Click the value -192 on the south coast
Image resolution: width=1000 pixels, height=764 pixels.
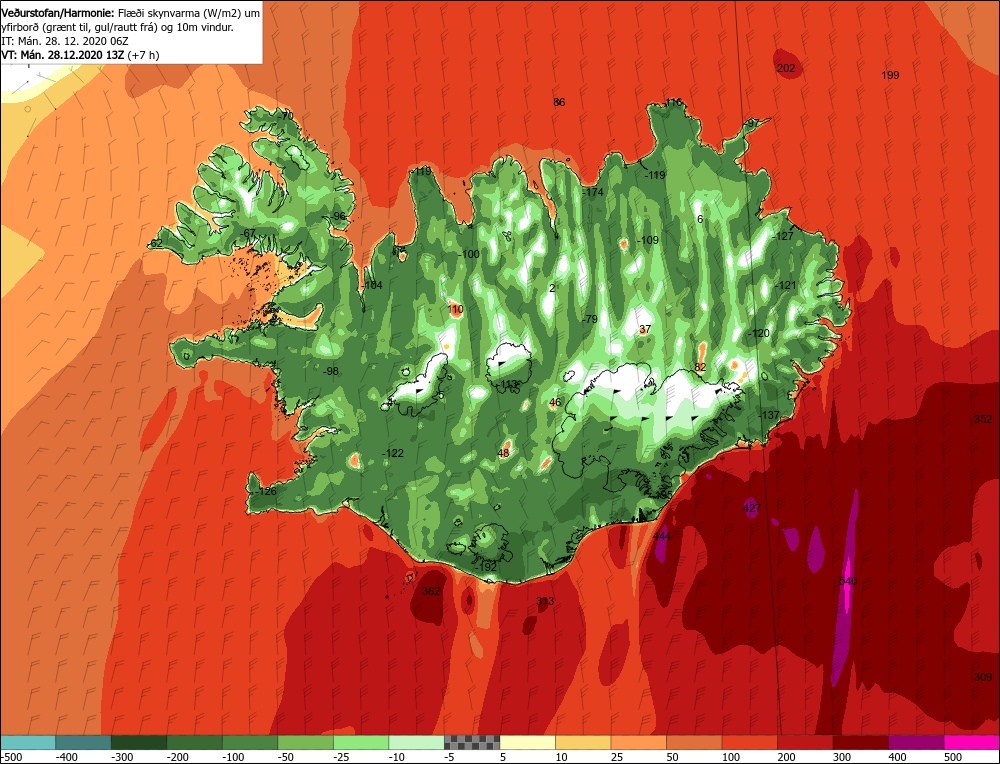487,567
